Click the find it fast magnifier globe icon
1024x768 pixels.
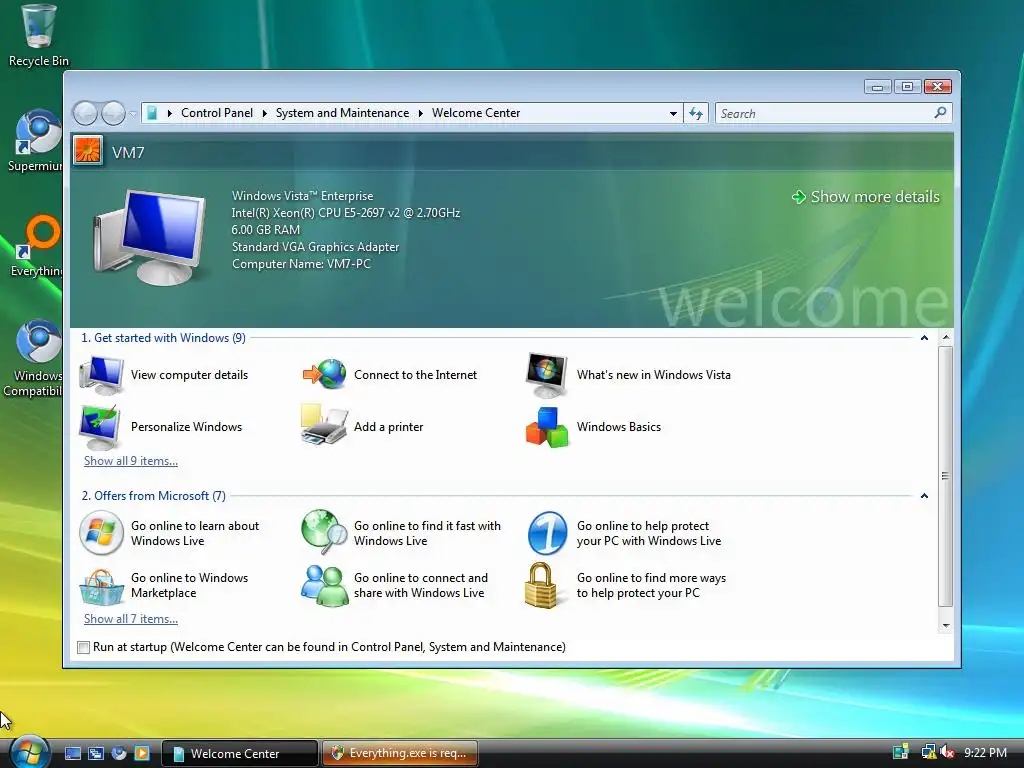point(325,532)
